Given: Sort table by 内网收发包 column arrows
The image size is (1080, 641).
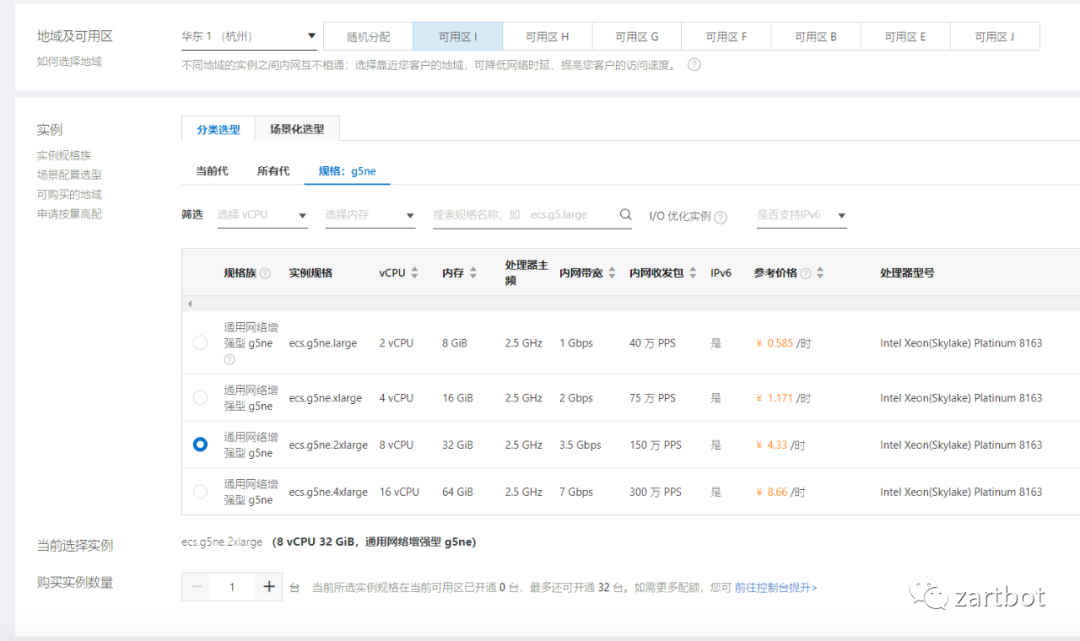Looking at the screenshot, I should pos(693,273).
